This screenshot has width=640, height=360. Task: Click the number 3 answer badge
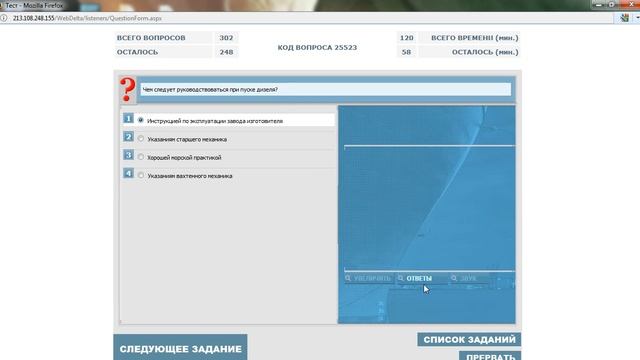click(128, 155)
